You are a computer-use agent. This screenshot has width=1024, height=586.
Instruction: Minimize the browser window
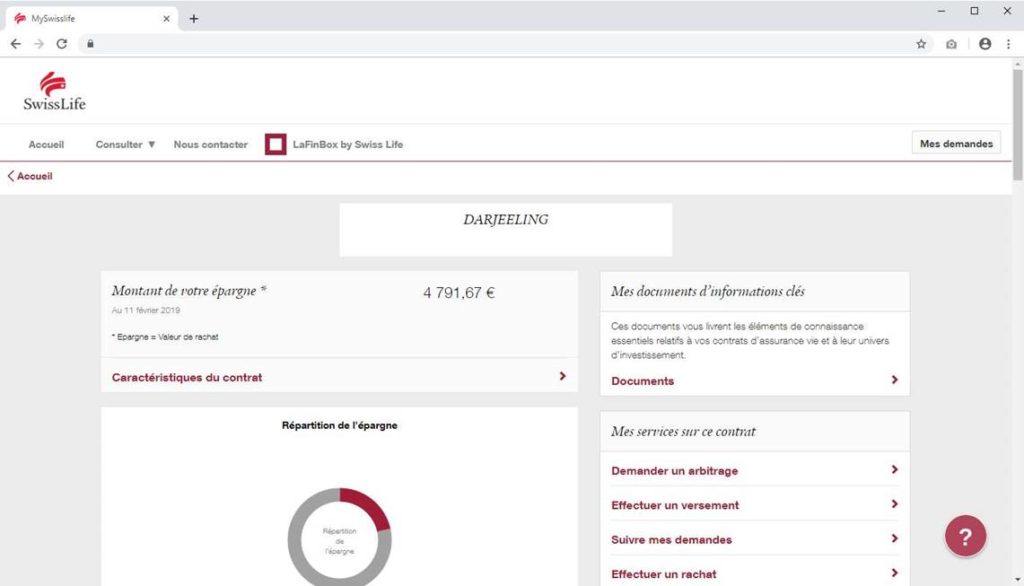941,11
